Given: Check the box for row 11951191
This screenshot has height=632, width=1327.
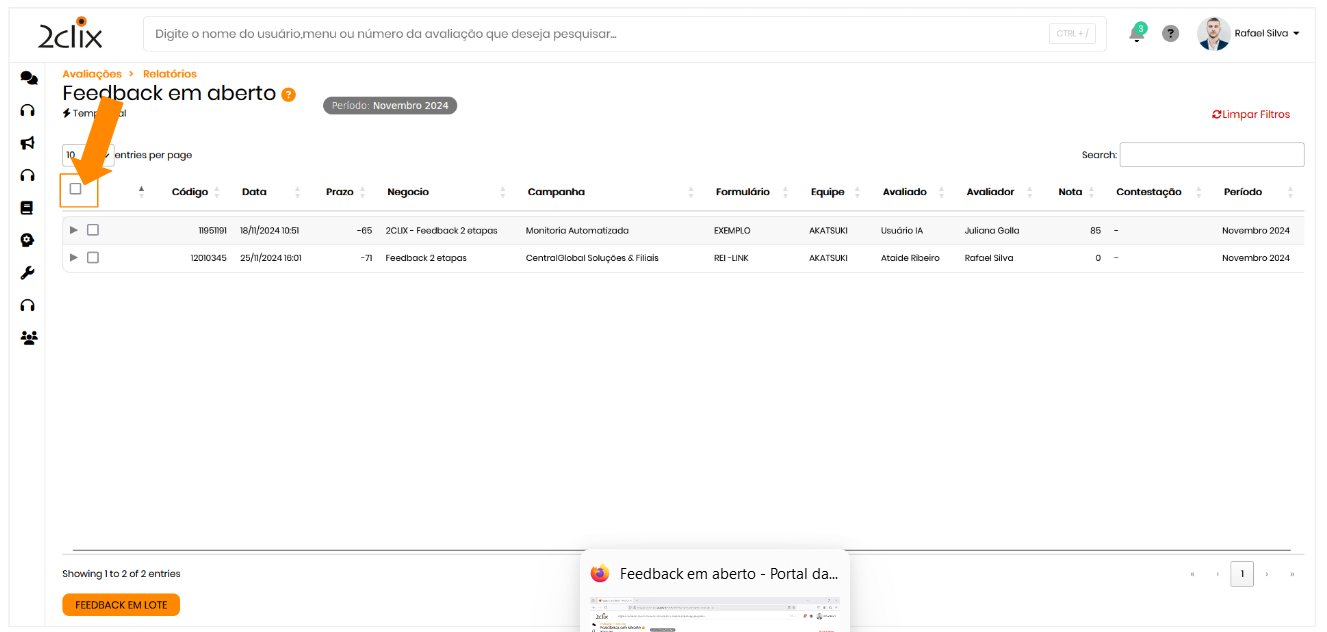Looking at the screenshot, I should pyautogui.click(x=93, y=230).
